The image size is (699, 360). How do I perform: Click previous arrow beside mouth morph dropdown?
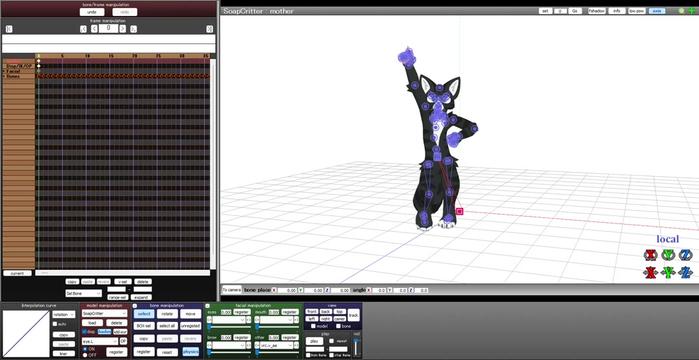click(257, 320)
